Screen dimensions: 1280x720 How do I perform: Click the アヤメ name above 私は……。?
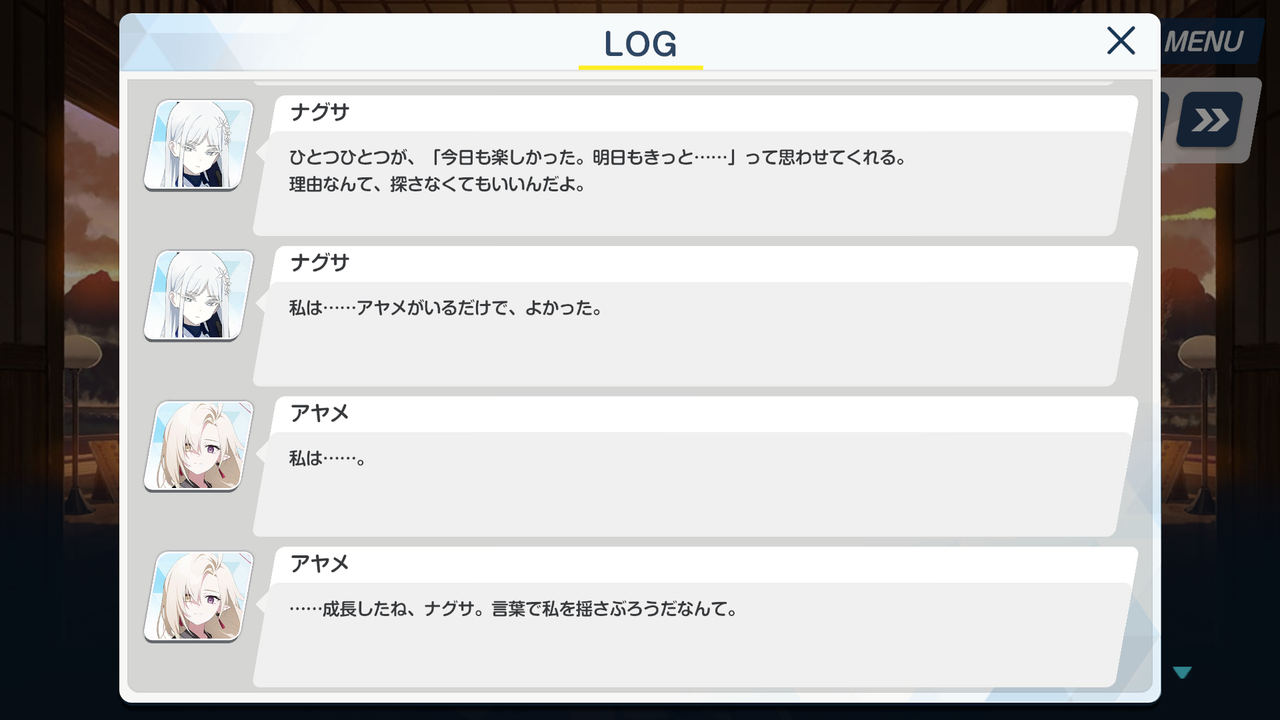(320, 413)
